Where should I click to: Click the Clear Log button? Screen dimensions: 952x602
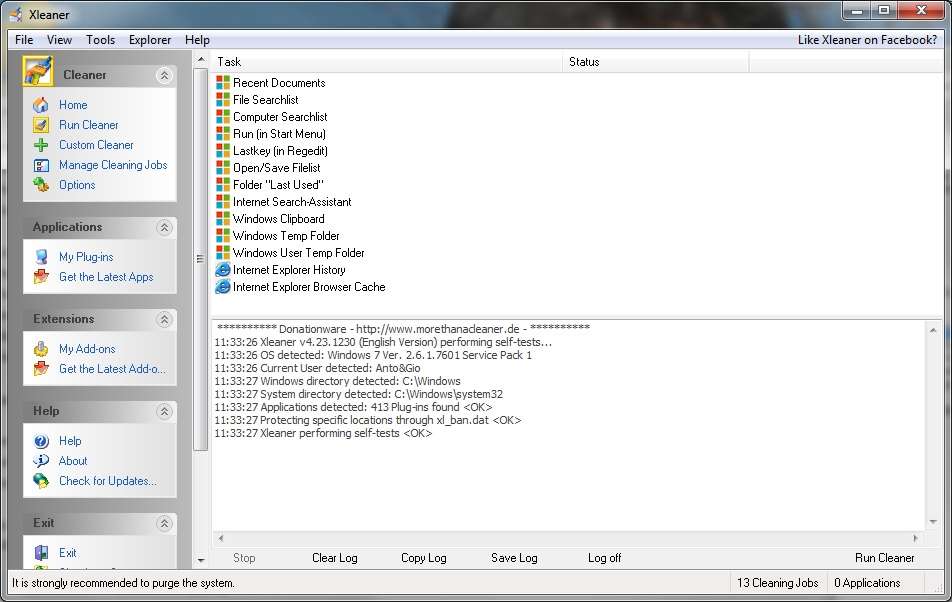pyautogui.click(x=335, y=558)
